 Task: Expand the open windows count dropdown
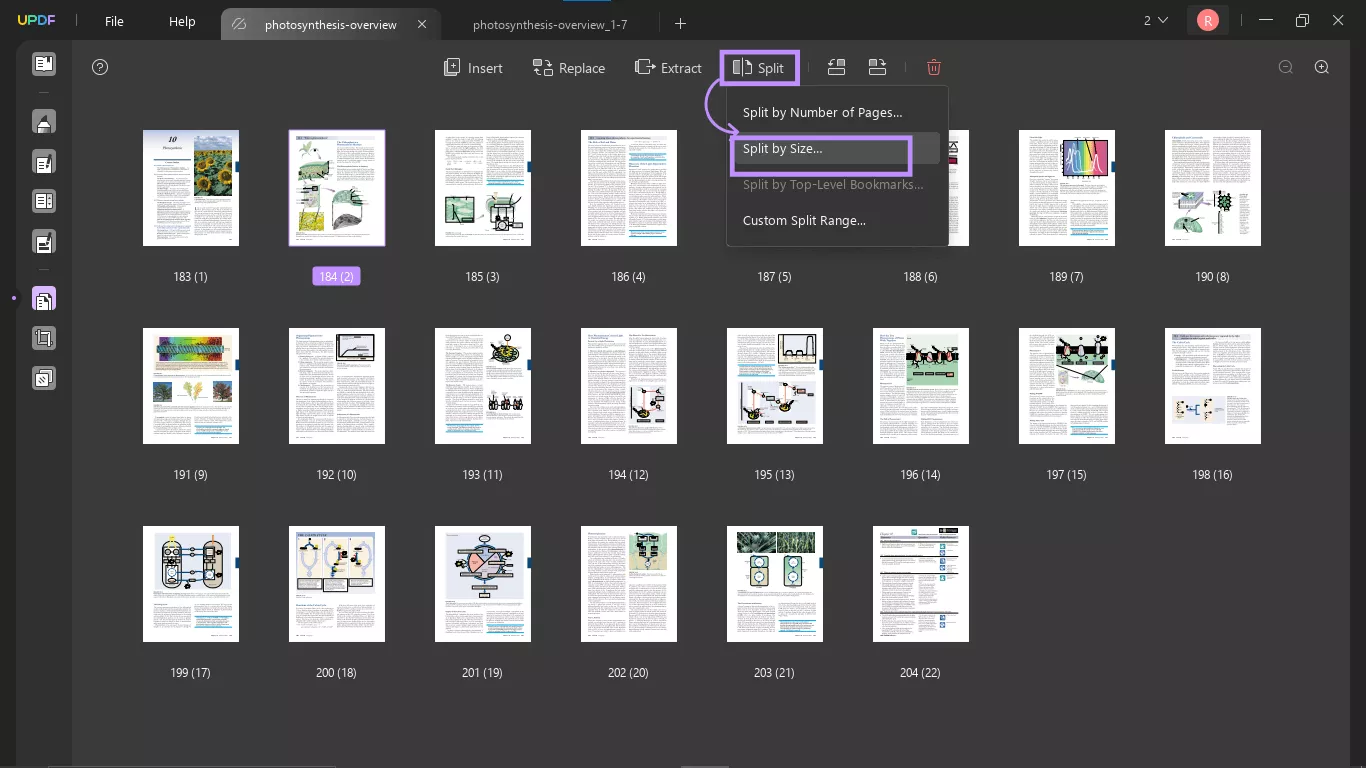1156,20
